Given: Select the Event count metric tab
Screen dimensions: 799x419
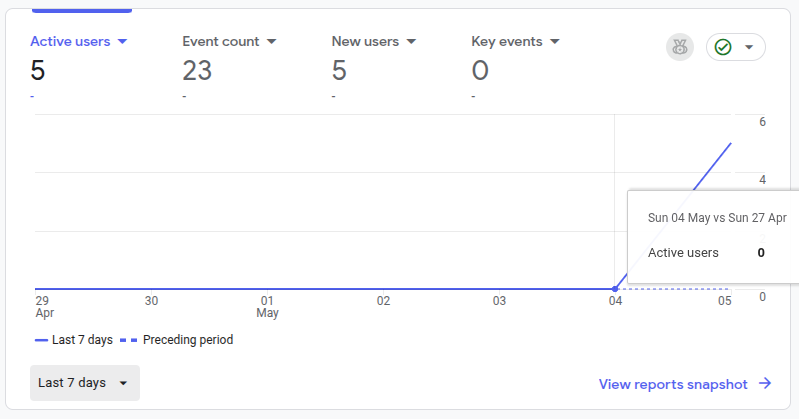Looking at the screenshot, I should pos(221,41).
